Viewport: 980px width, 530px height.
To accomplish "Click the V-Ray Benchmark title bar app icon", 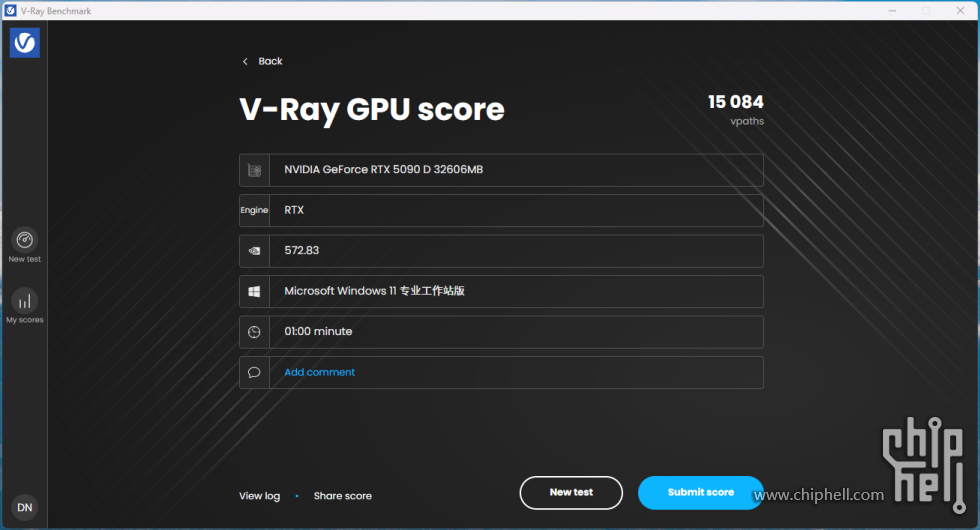I will (11, 11).
